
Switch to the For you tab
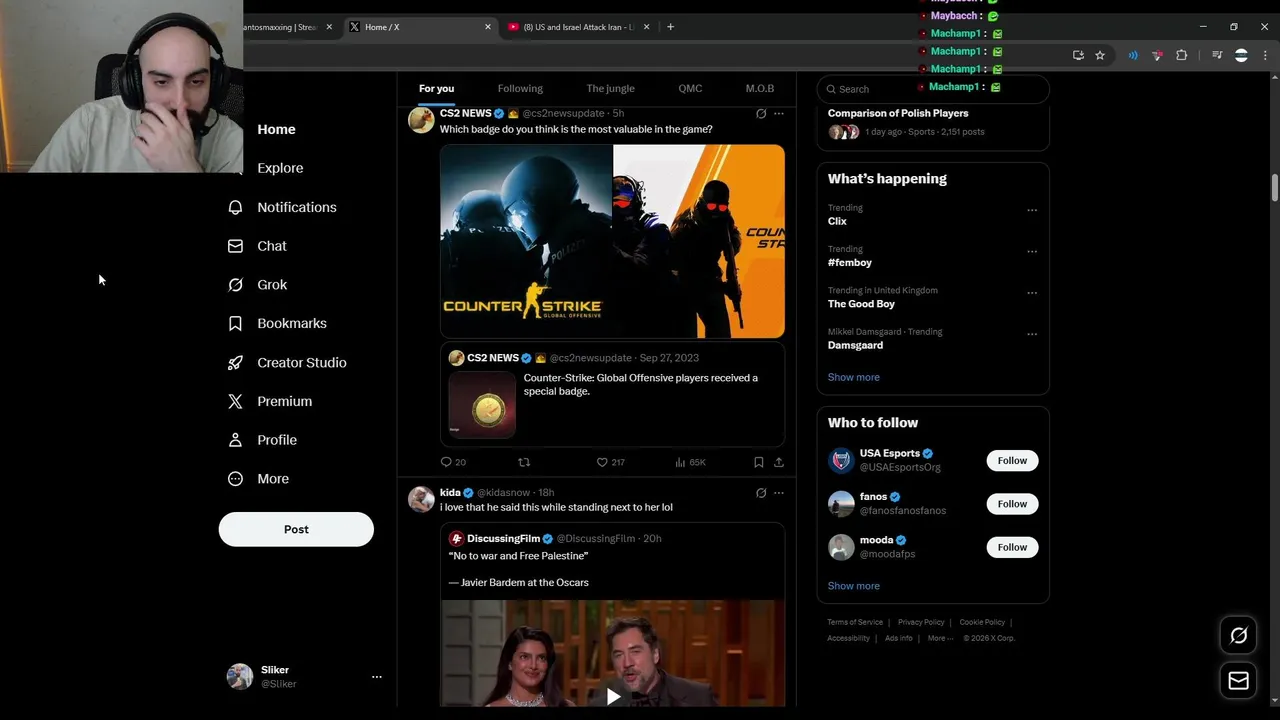pos(436,89)
